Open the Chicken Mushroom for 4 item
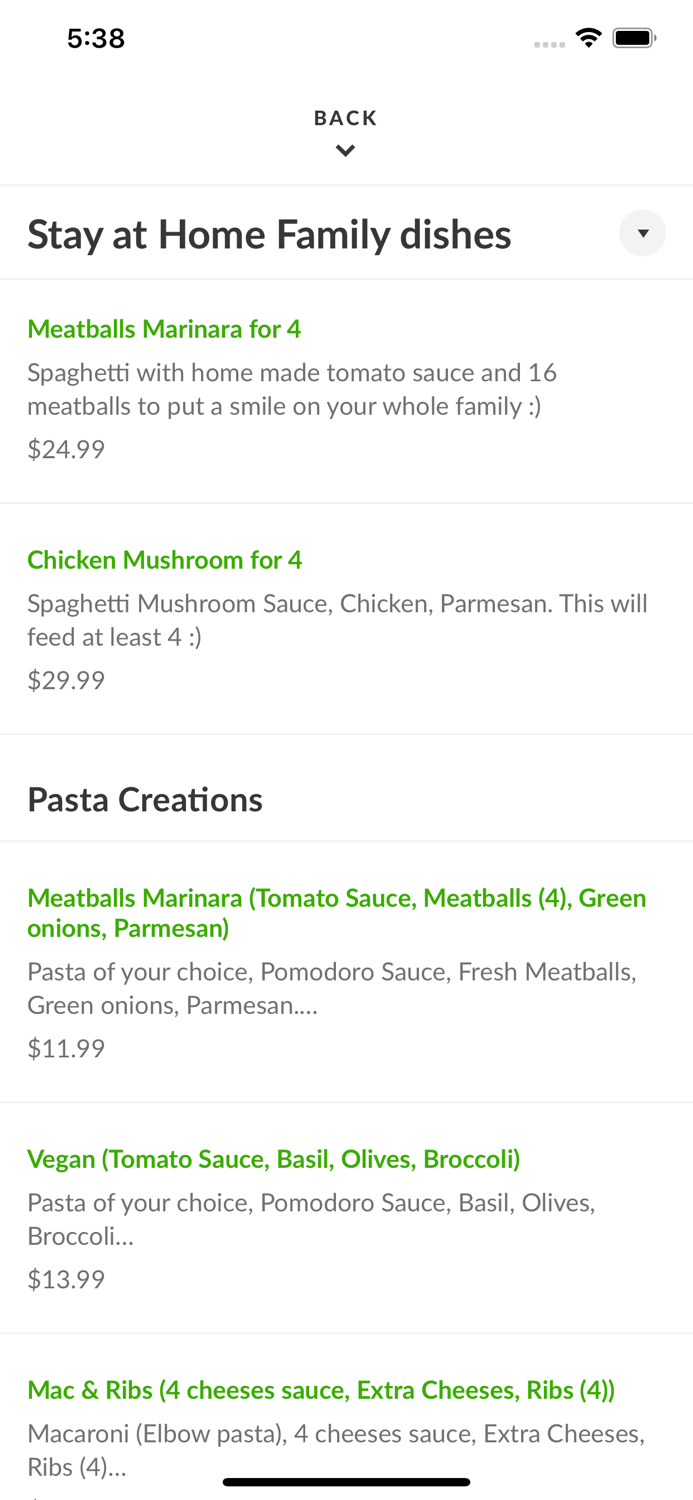Screen dimensions: 693x1500 pos(165,560)
